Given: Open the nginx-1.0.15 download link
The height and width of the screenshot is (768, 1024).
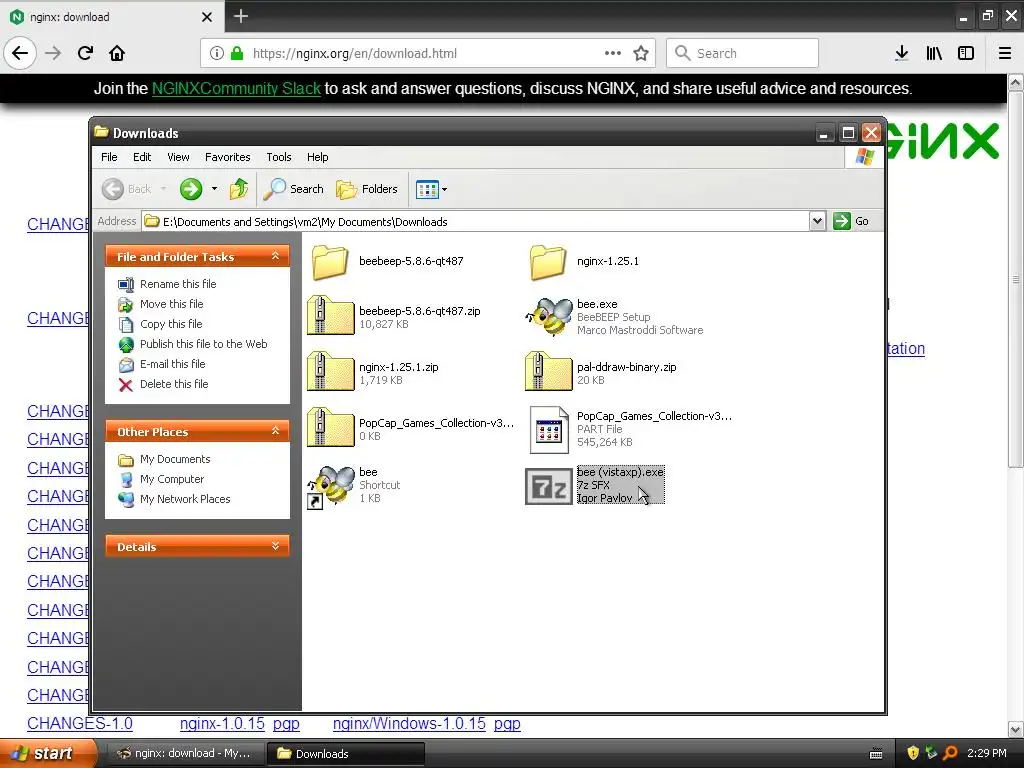Looking at the screenshot, I should click(x=222, y=724).
